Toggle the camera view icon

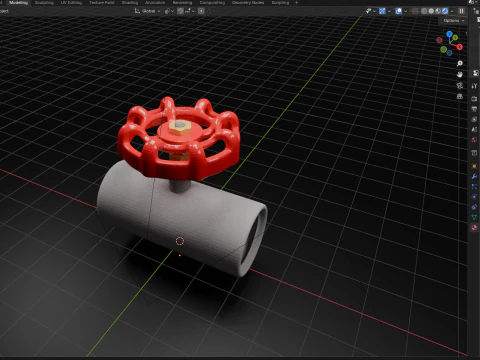click(460, 86)
